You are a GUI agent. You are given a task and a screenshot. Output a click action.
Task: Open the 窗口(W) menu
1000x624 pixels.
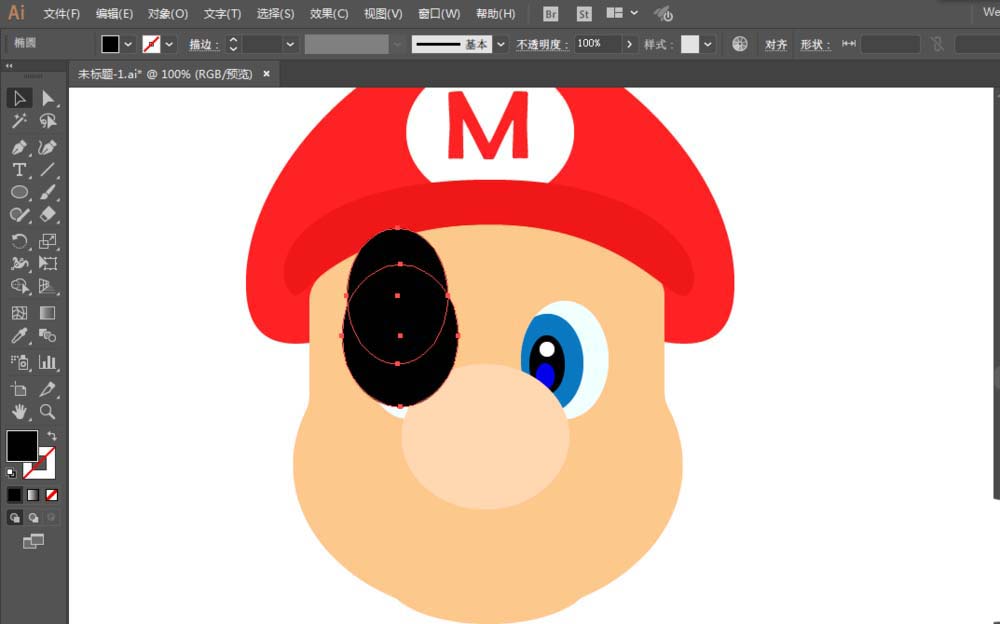tap(439, 13)
